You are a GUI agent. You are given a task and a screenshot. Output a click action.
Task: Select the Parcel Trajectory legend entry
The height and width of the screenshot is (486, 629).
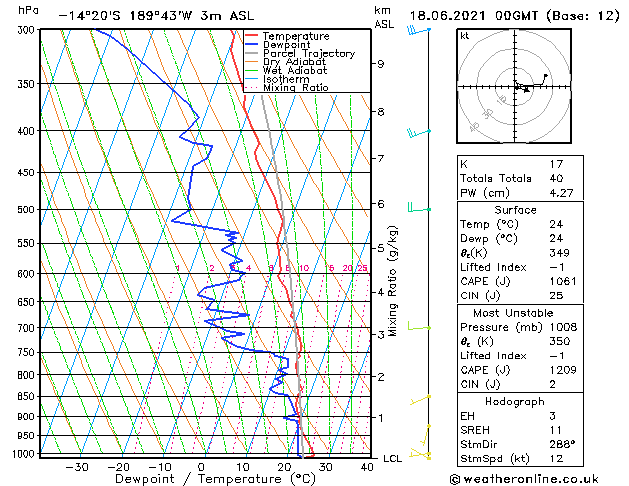coord(300,53)
